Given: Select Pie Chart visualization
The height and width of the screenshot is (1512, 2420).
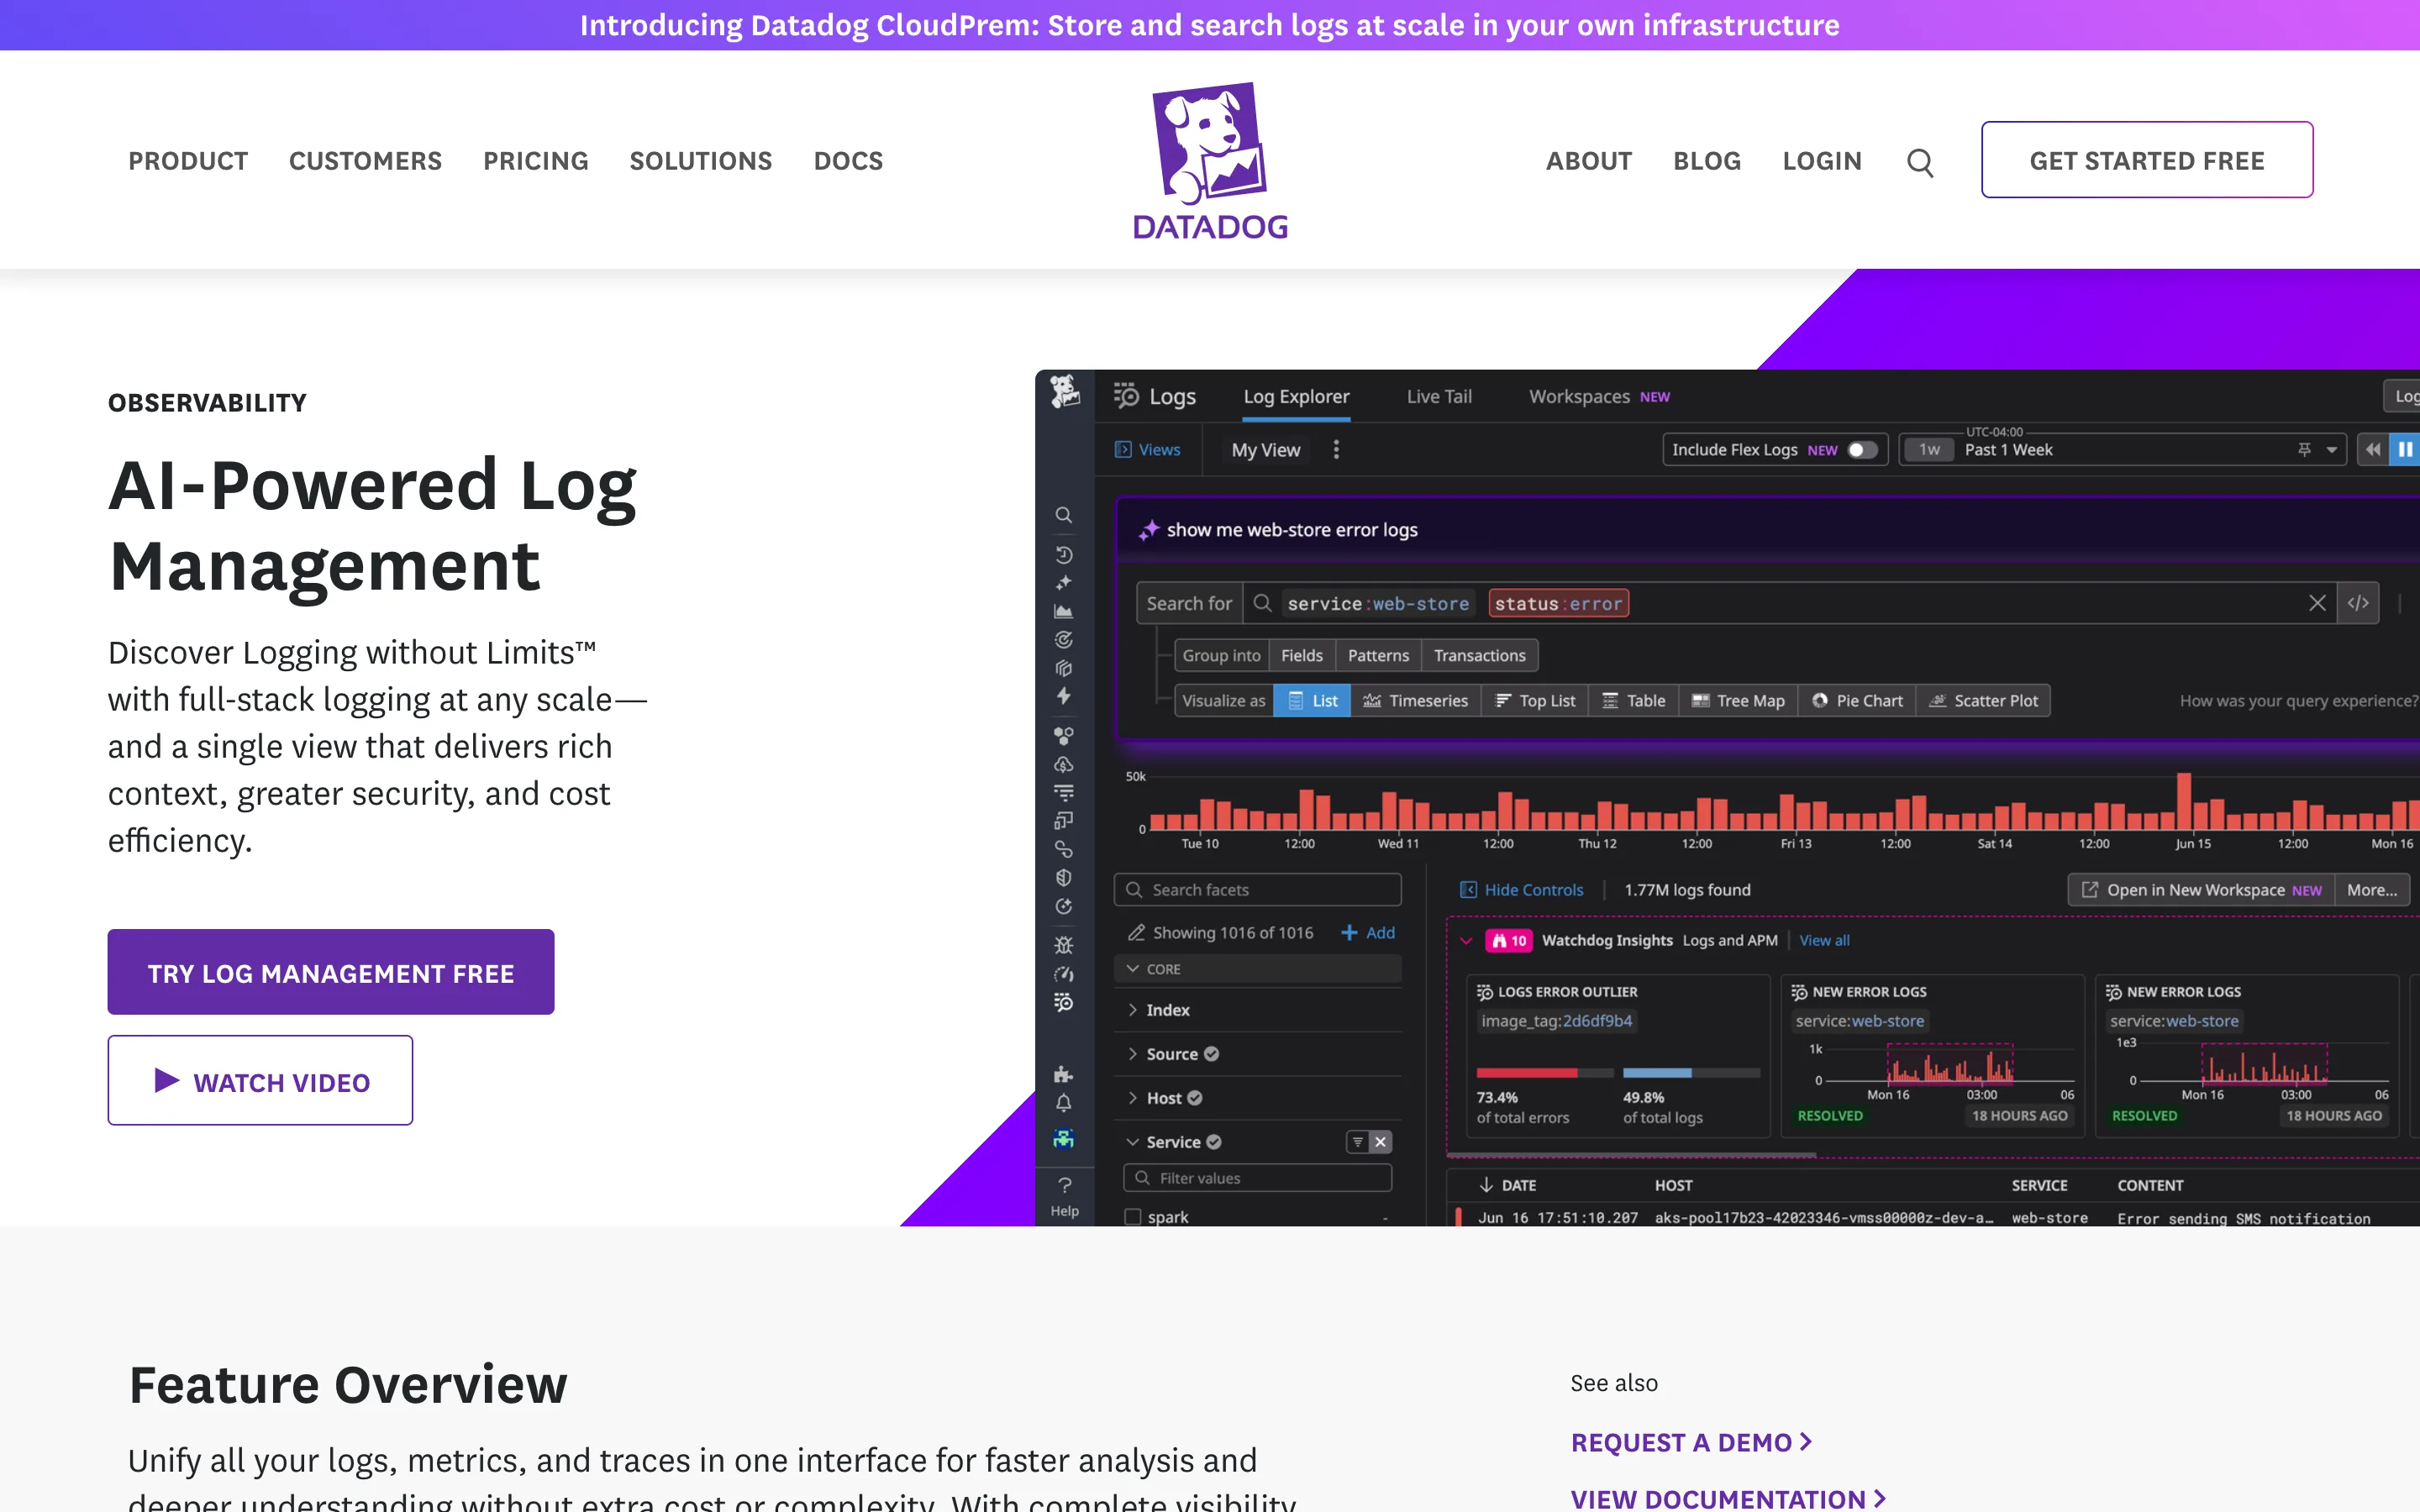Looking at the screenshot, I should coord(1857,701).
